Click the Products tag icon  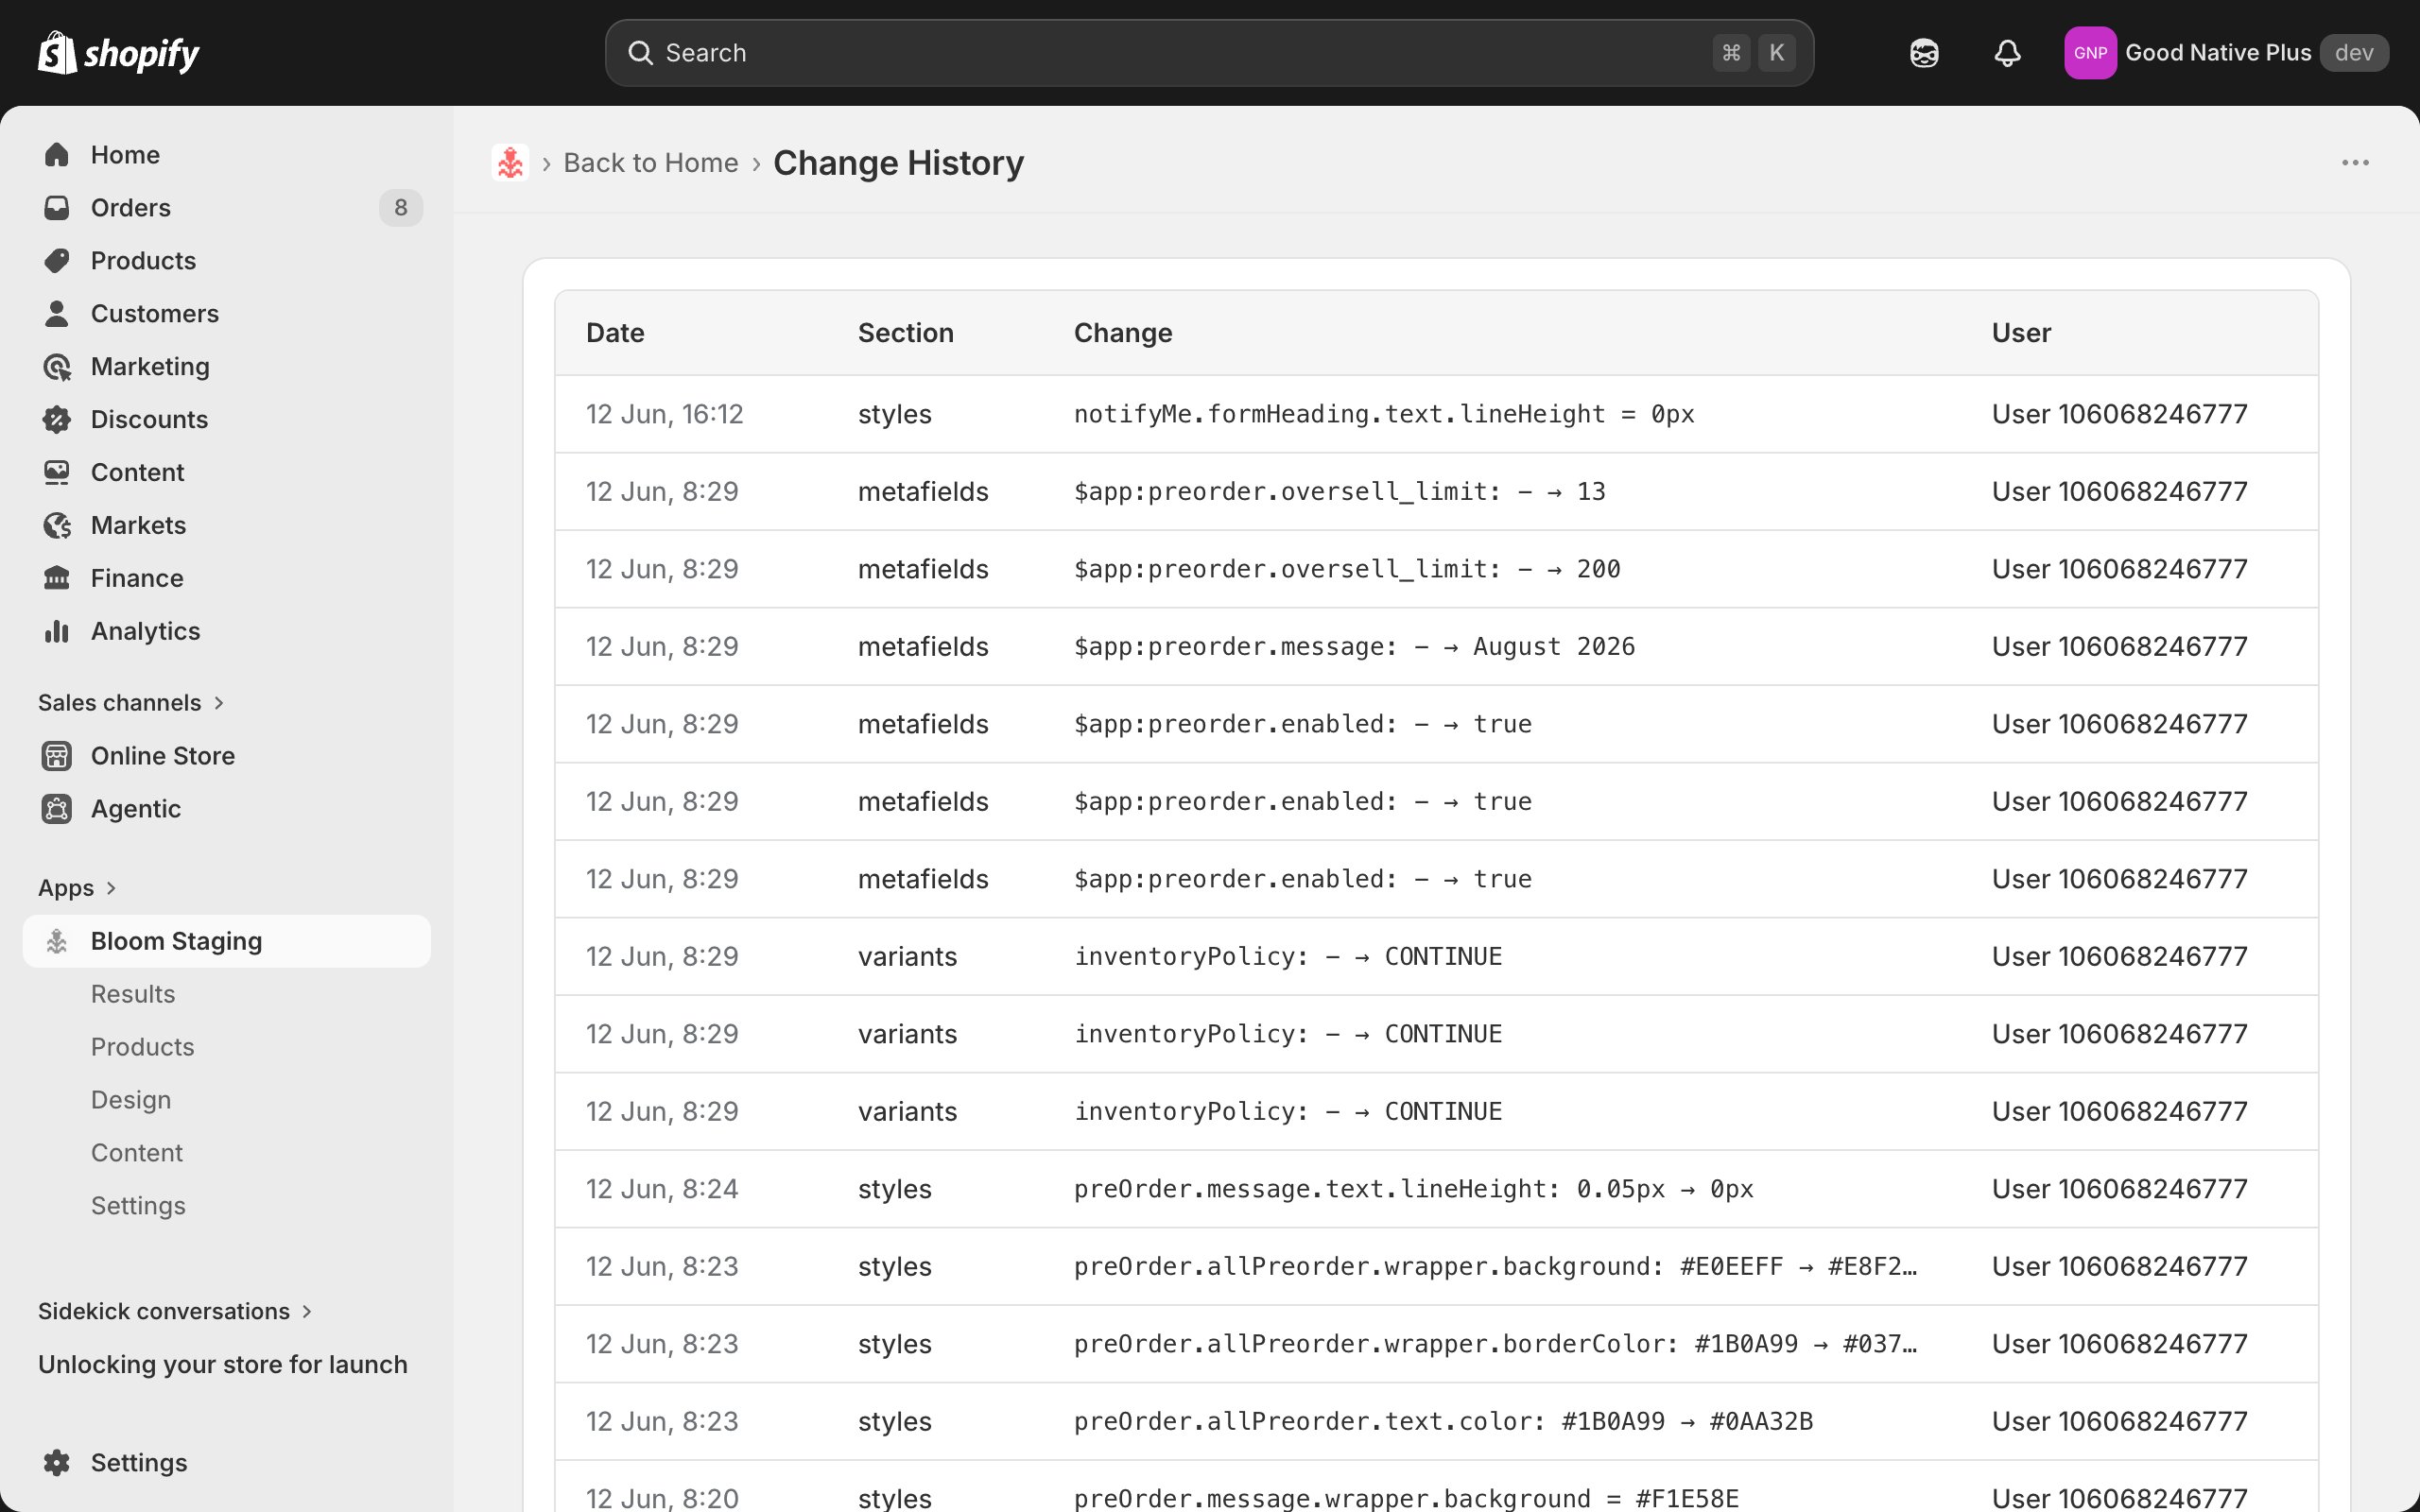pyautogui.click(x=57, y=261)
